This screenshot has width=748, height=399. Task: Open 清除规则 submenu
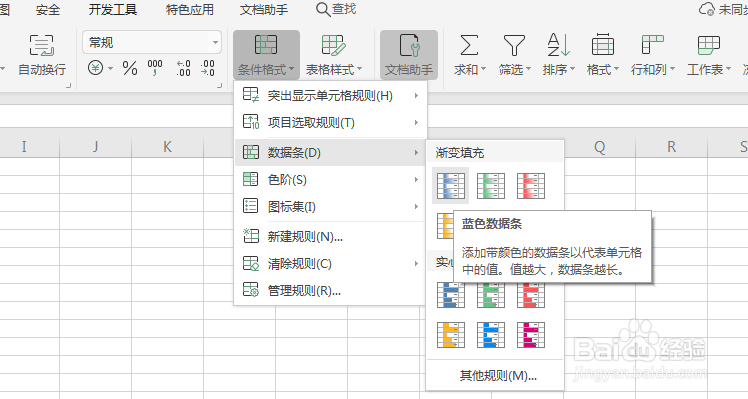[x=330, y=263]
